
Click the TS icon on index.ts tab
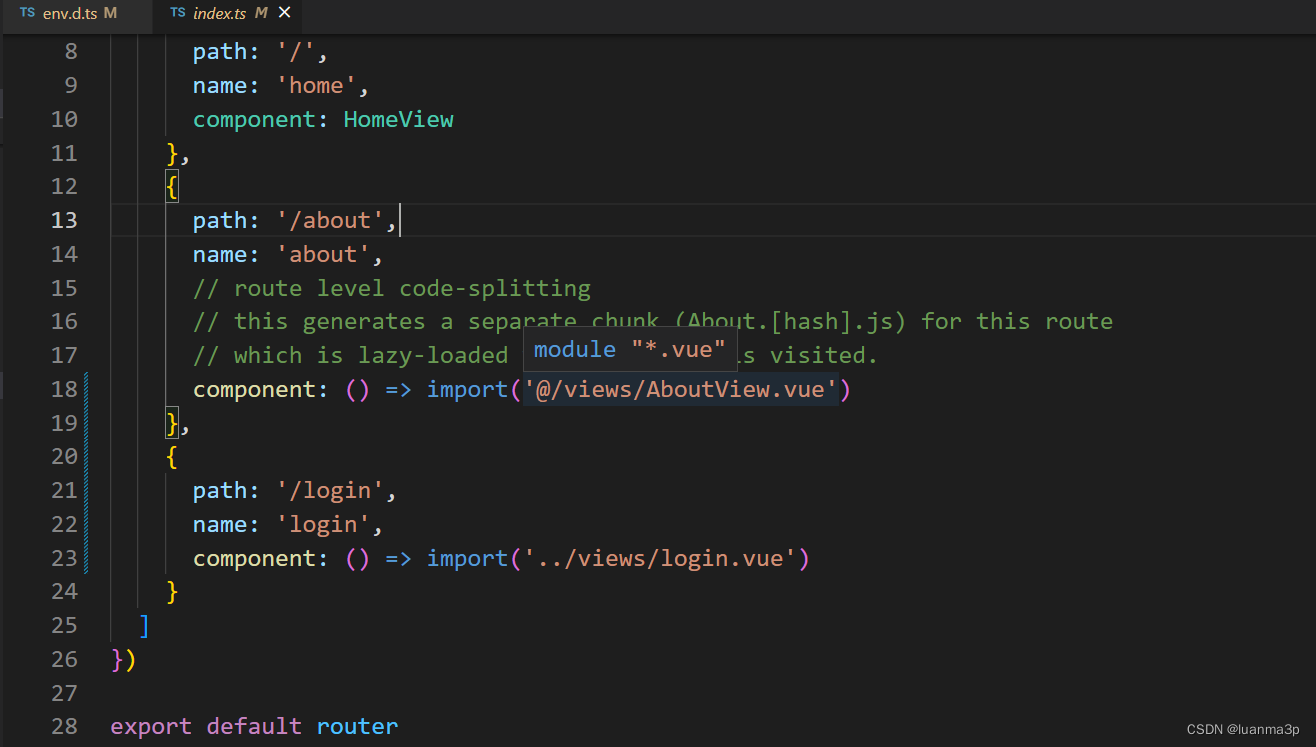(178, 13)
